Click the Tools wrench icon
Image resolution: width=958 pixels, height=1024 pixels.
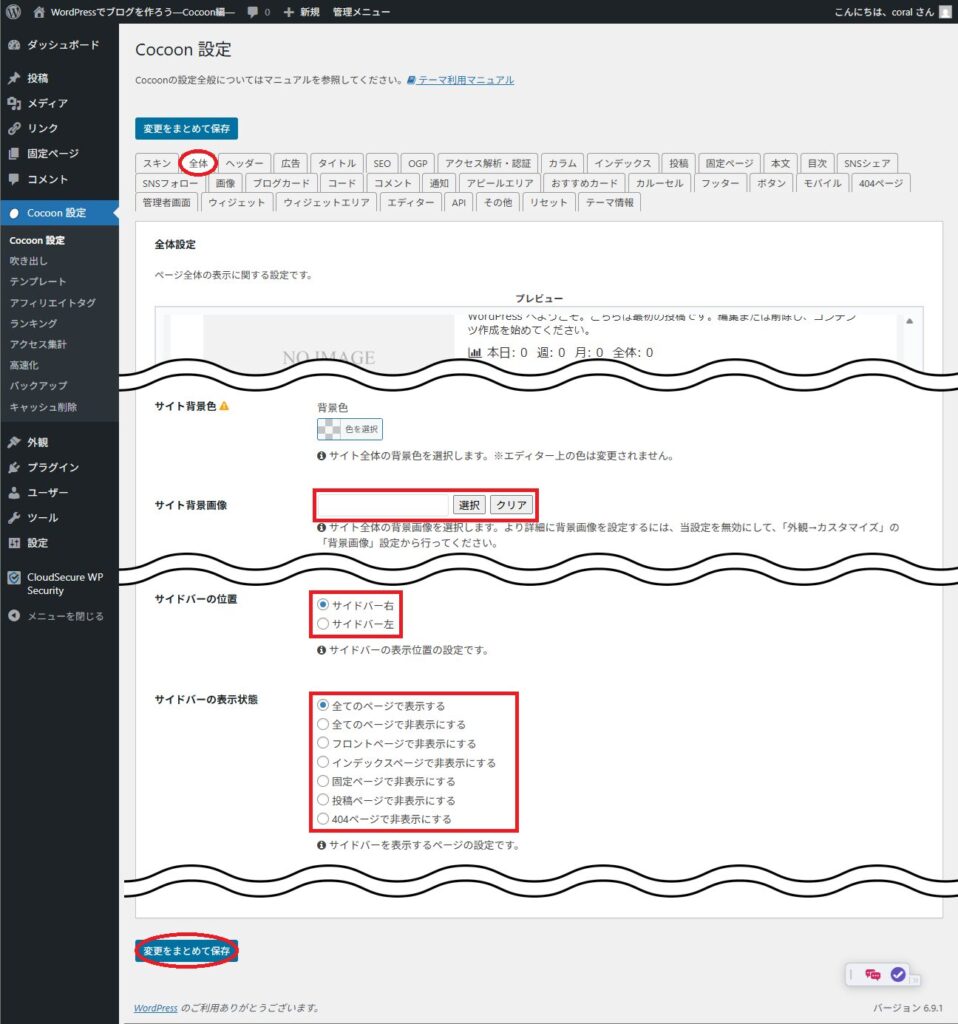[14, 518]
